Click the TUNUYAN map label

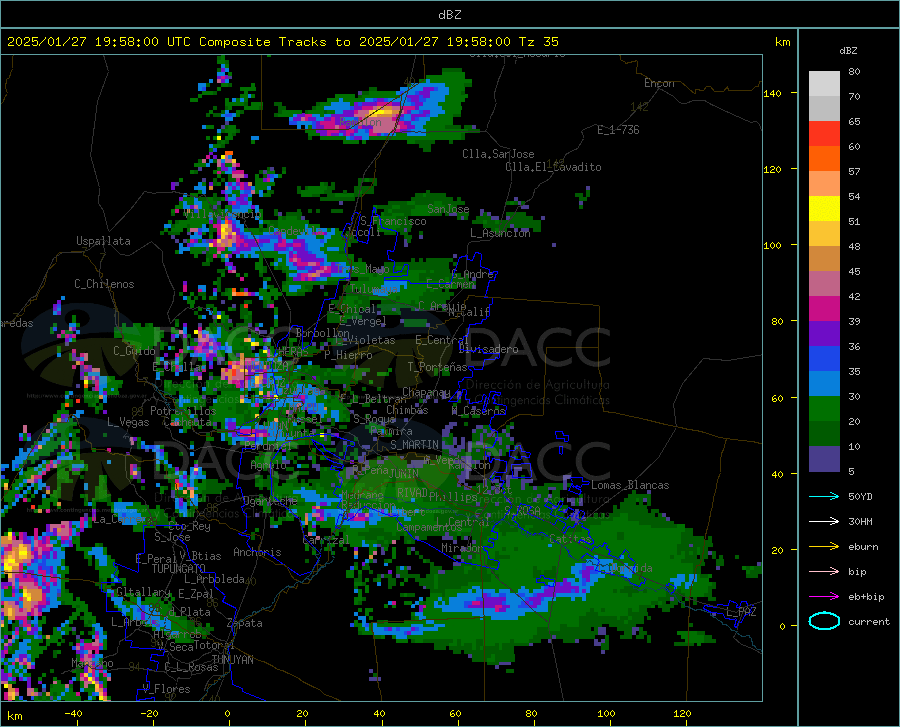[232, 660]
